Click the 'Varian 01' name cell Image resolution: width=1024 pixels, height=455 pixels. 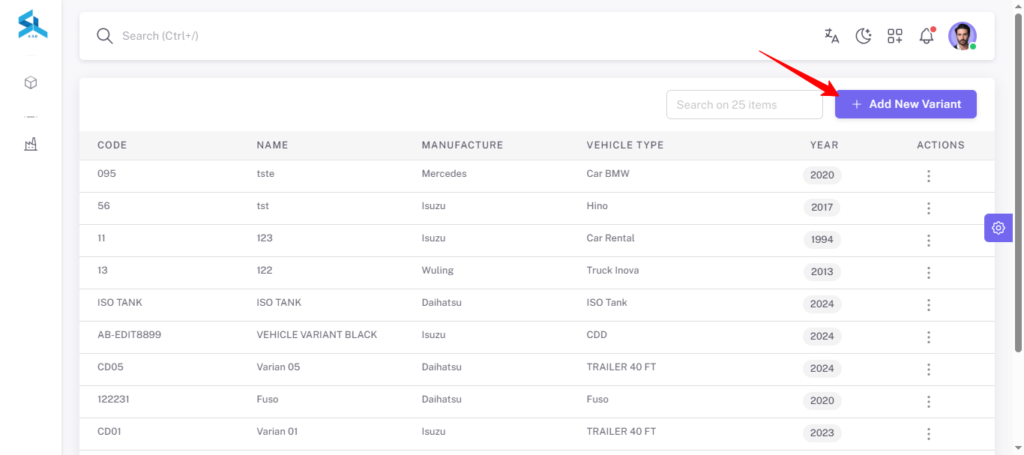tap(278, 431)
